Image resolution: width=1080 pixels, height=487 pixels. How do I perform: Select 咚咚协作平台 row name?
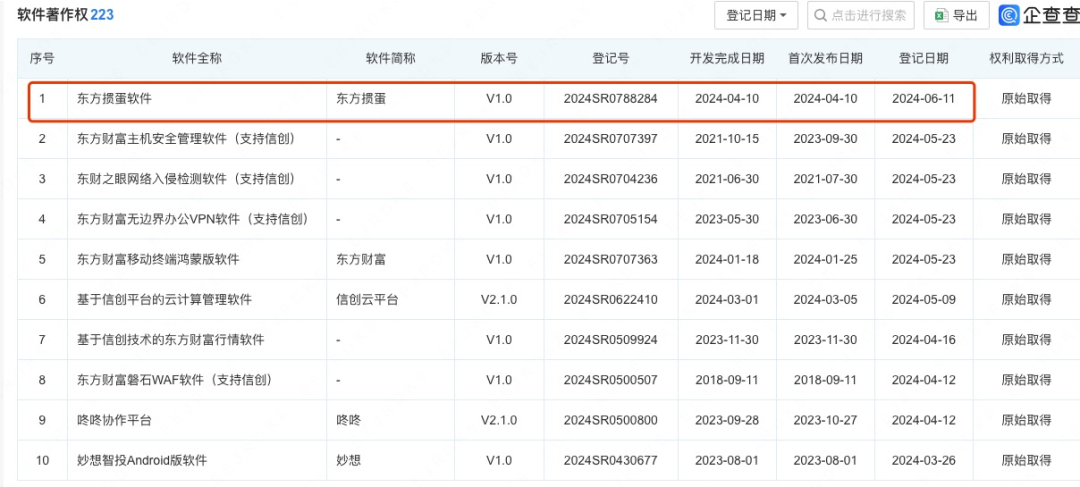(114, 420)
